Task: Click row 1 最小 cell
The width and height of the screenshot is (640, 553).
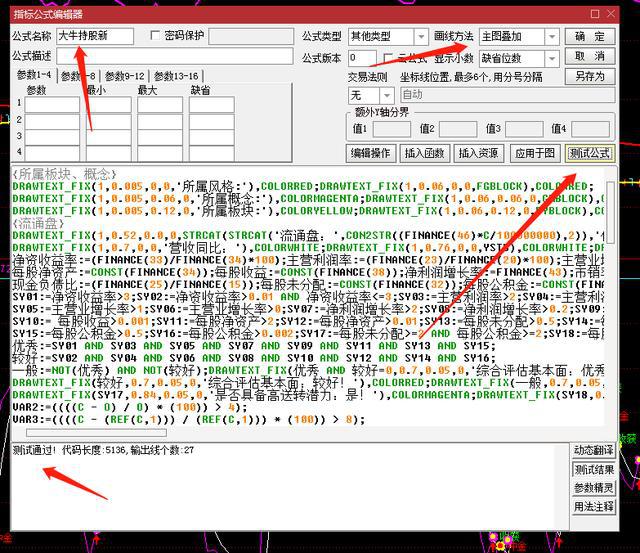Action: tap(109, 104)
